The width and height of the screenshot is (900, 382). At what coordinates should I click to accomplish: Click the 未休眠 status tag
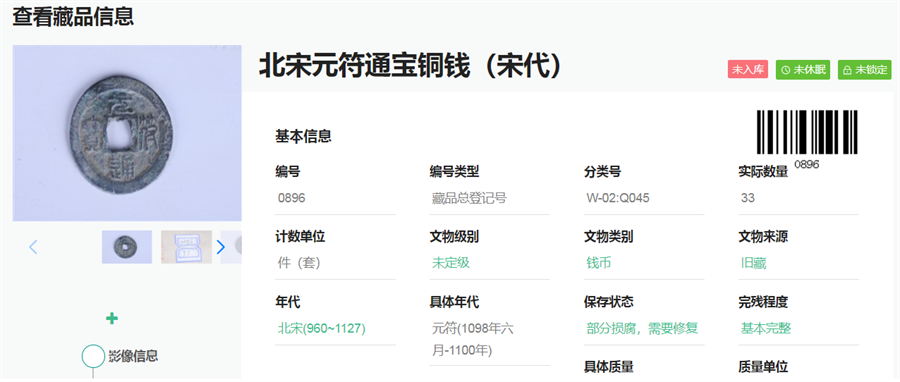803,69
